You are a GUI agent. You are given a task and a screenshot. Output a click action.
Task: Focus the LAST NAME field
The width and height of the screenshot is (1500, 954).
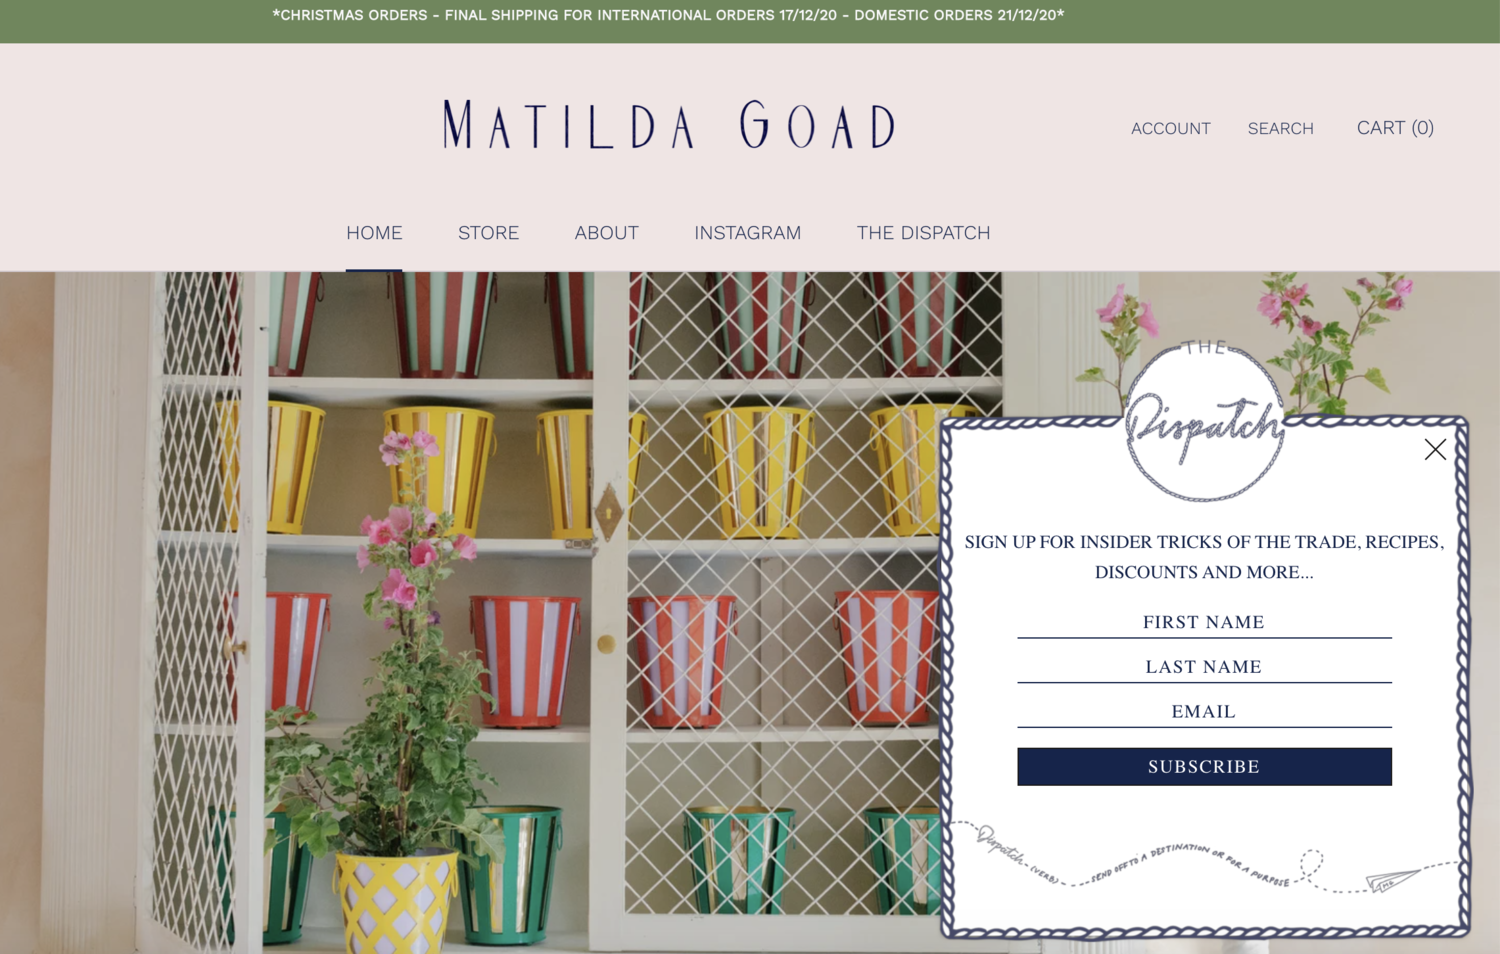pos(1204,667)
